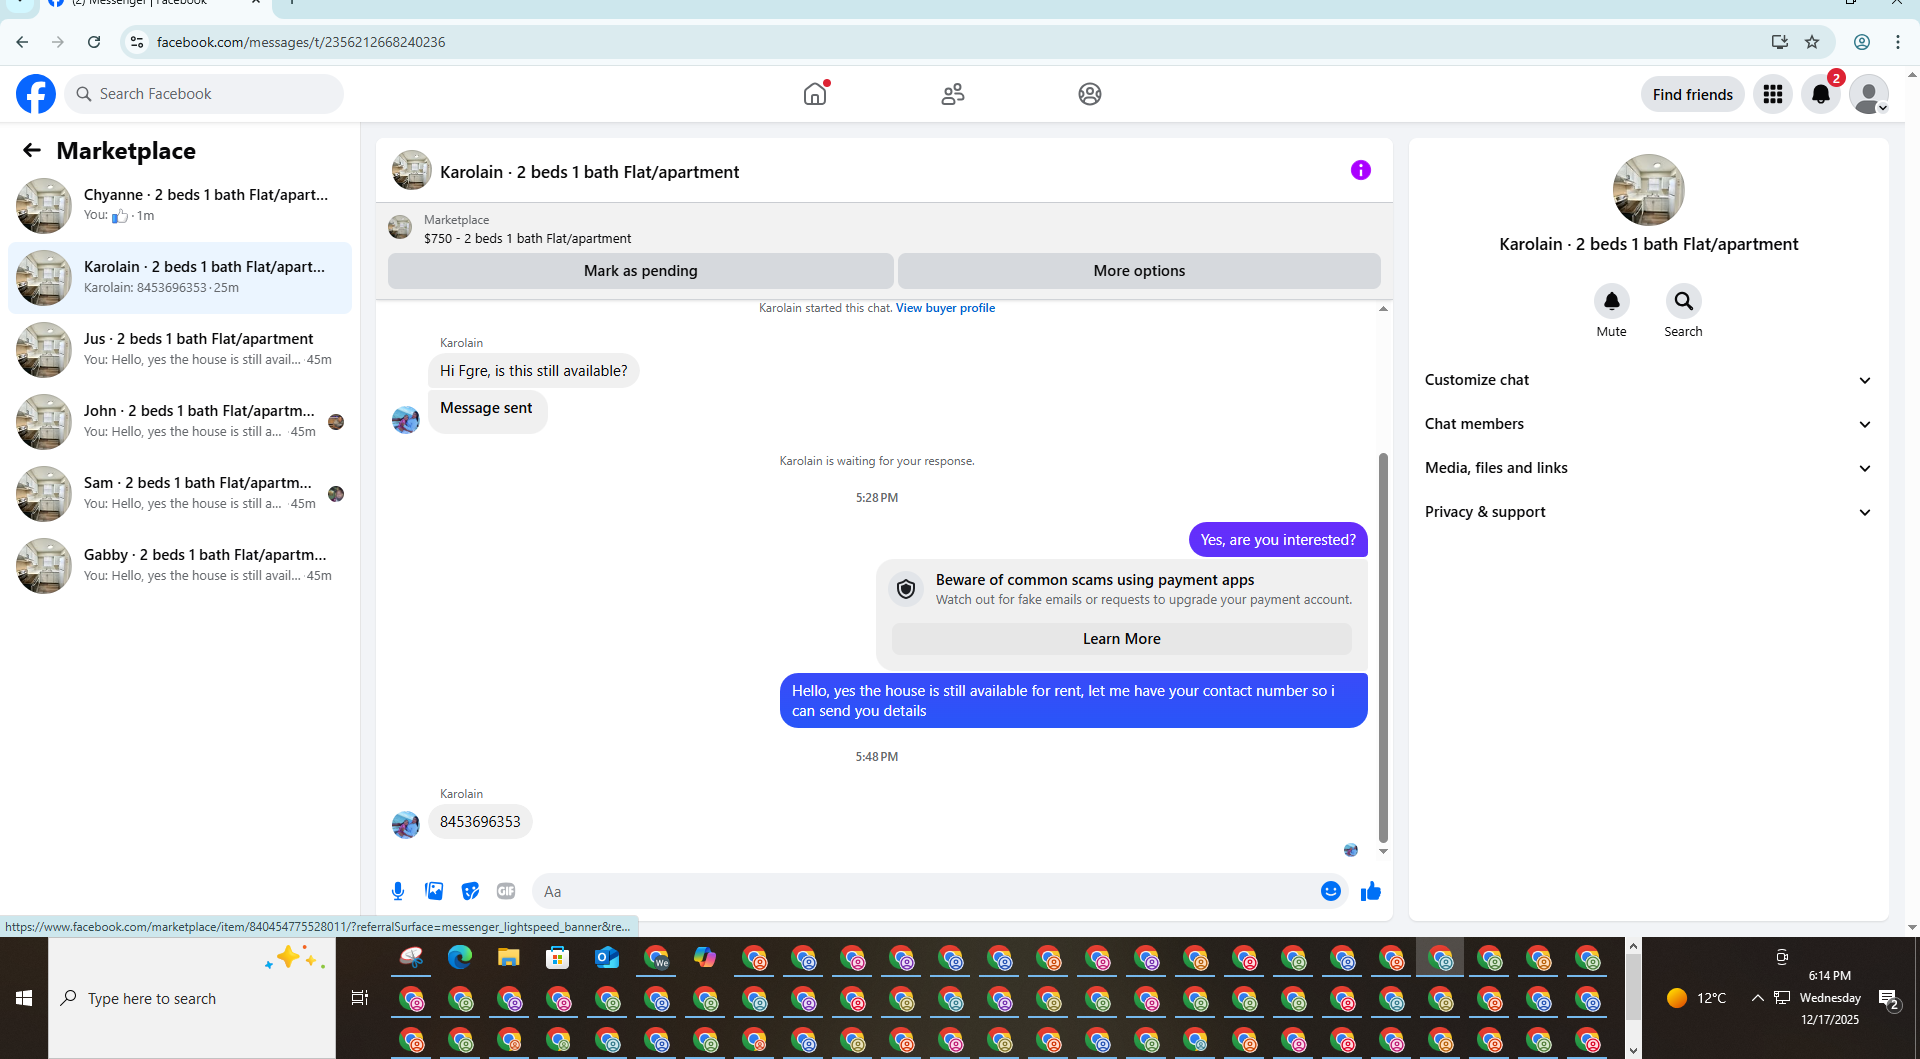Image resolution: width=1920 pixels, height=1059 pixels.
Task: Choose a GIF icon
Action: (506, 891)
